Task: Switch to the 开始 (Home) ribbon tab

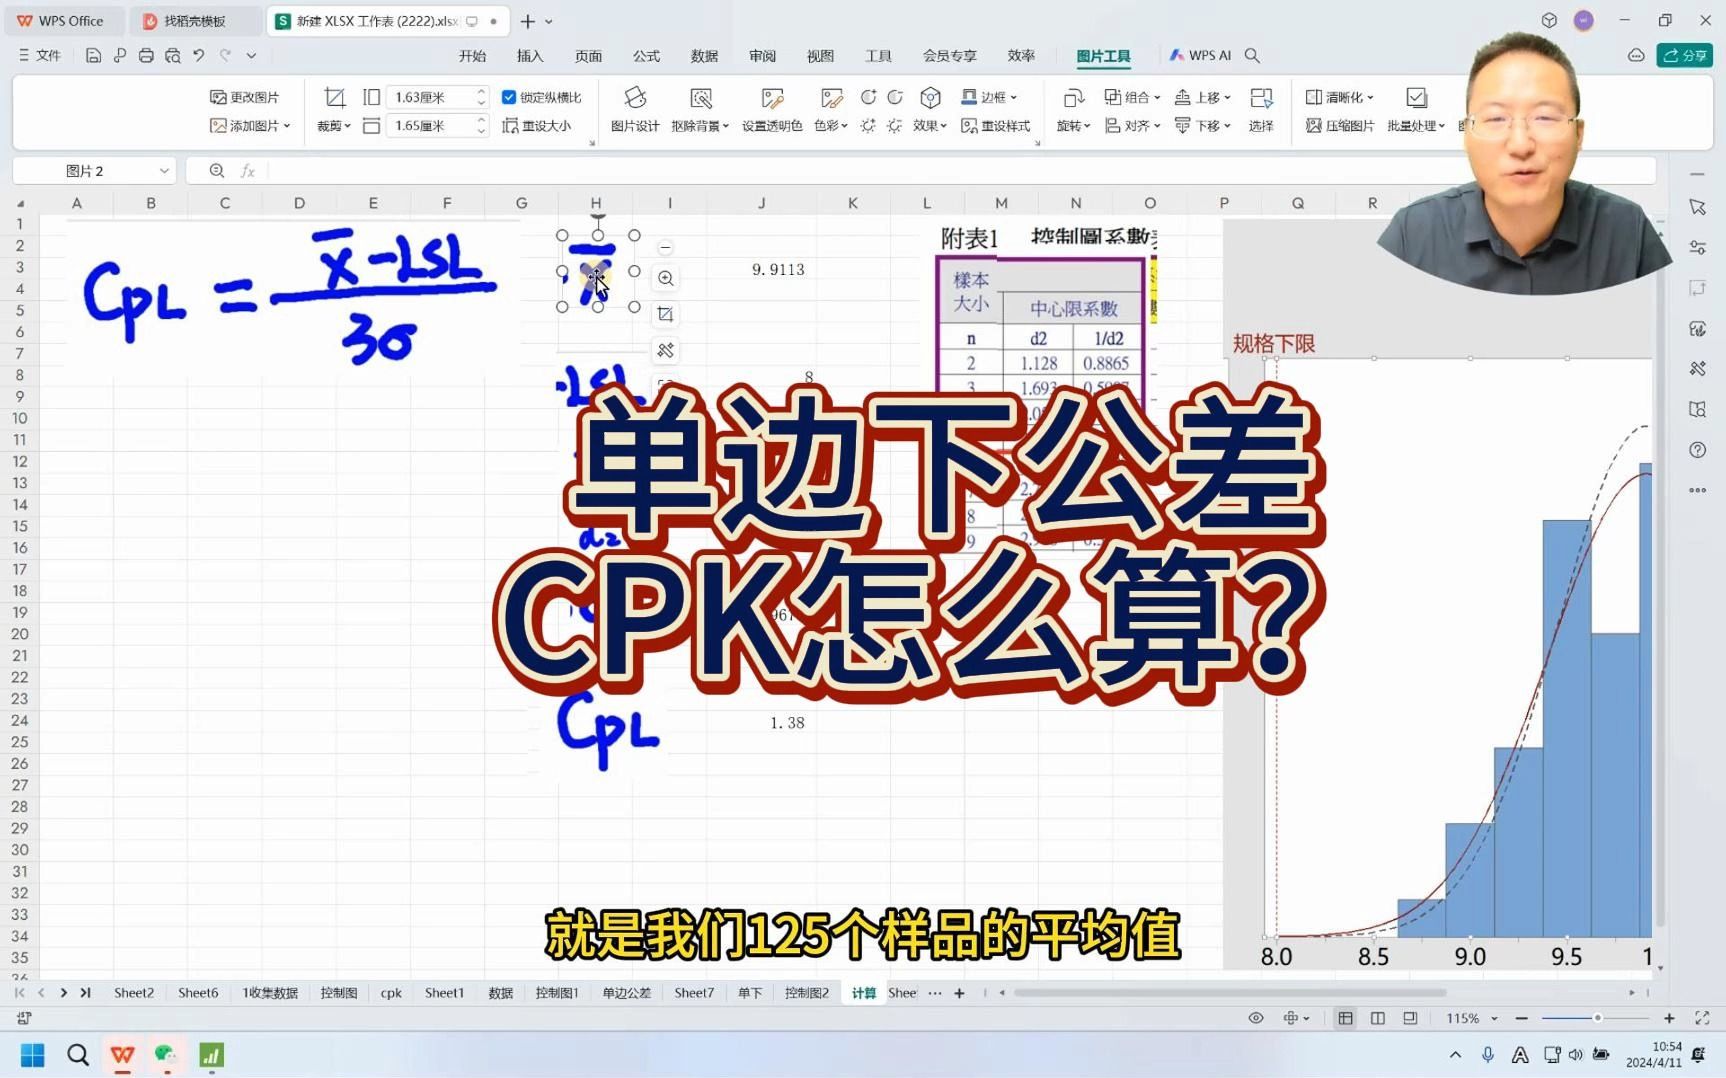Action: [x=472, y=56]
